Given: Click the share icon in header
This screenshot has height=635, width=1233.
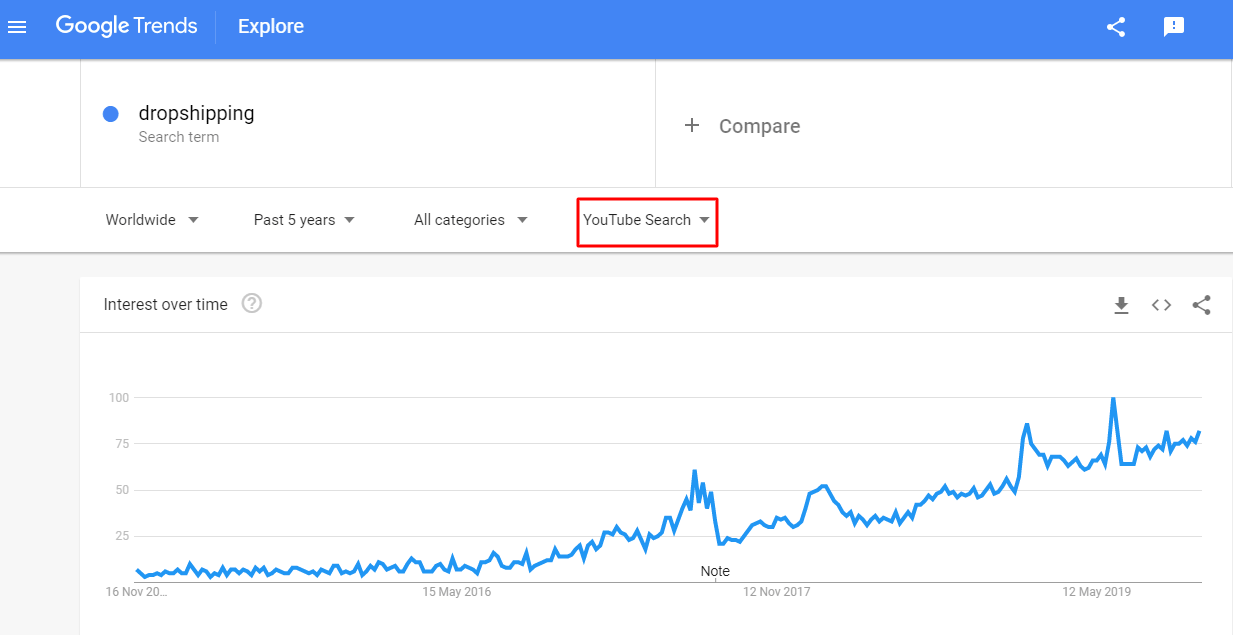Looking at the screenshot, I should [1116, 27].
